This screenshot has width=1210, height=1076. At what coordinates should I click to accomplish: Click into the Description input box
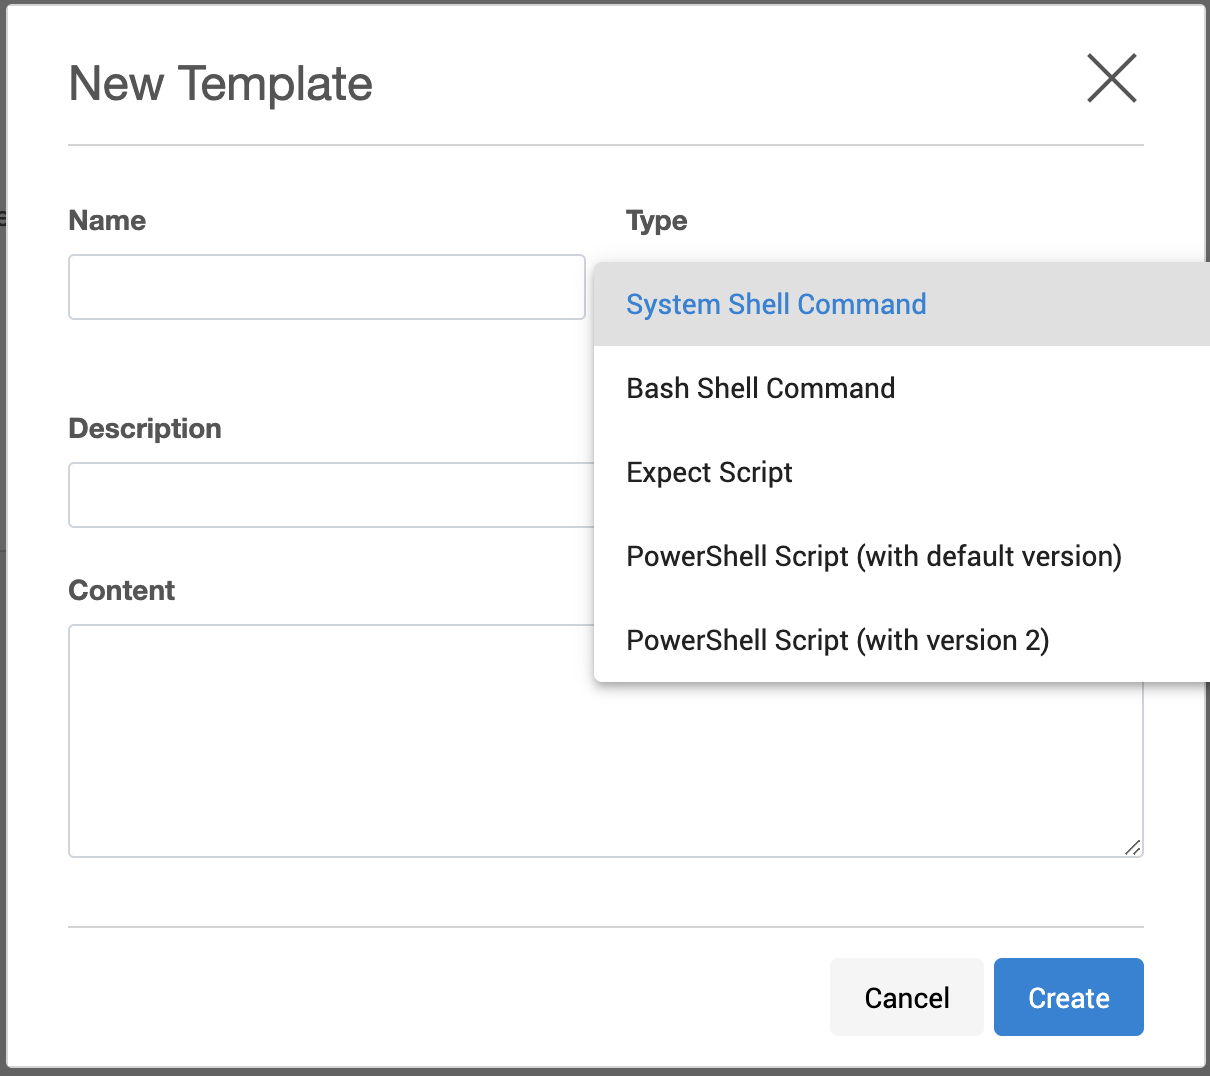(330, 495)
